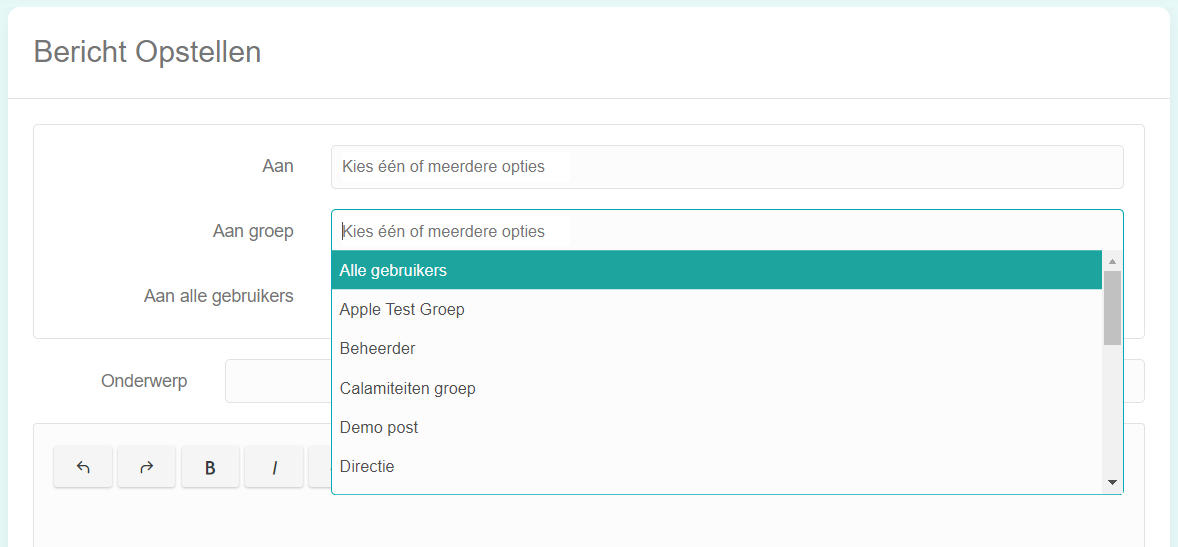Select the 'Directie' group
This screenshot has width=1178, height=547.
717,467
